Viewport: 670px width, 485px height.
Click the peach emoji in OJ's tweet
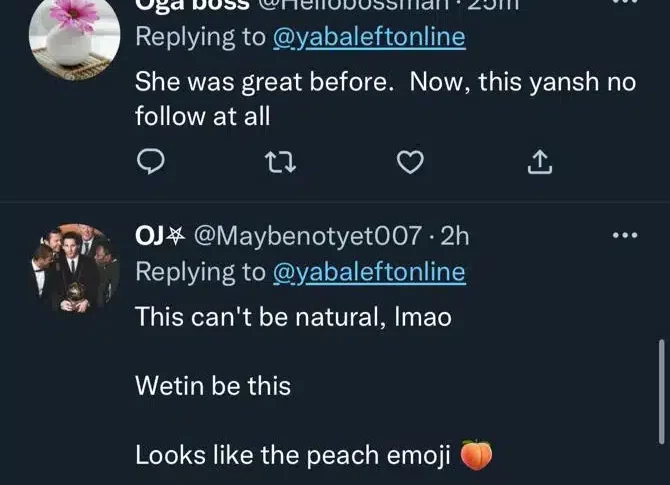pos(477,456)
